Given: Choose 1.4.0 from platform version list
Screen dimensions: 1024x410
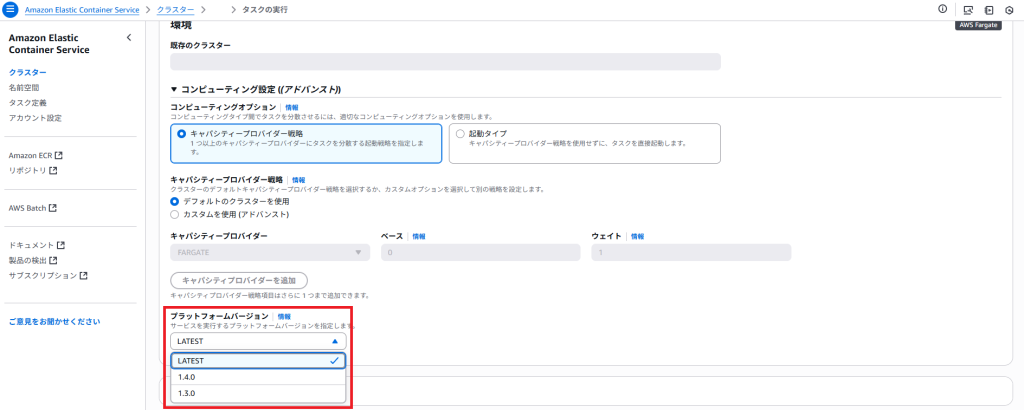Looking at the screenshot, I should click(258, 377).
